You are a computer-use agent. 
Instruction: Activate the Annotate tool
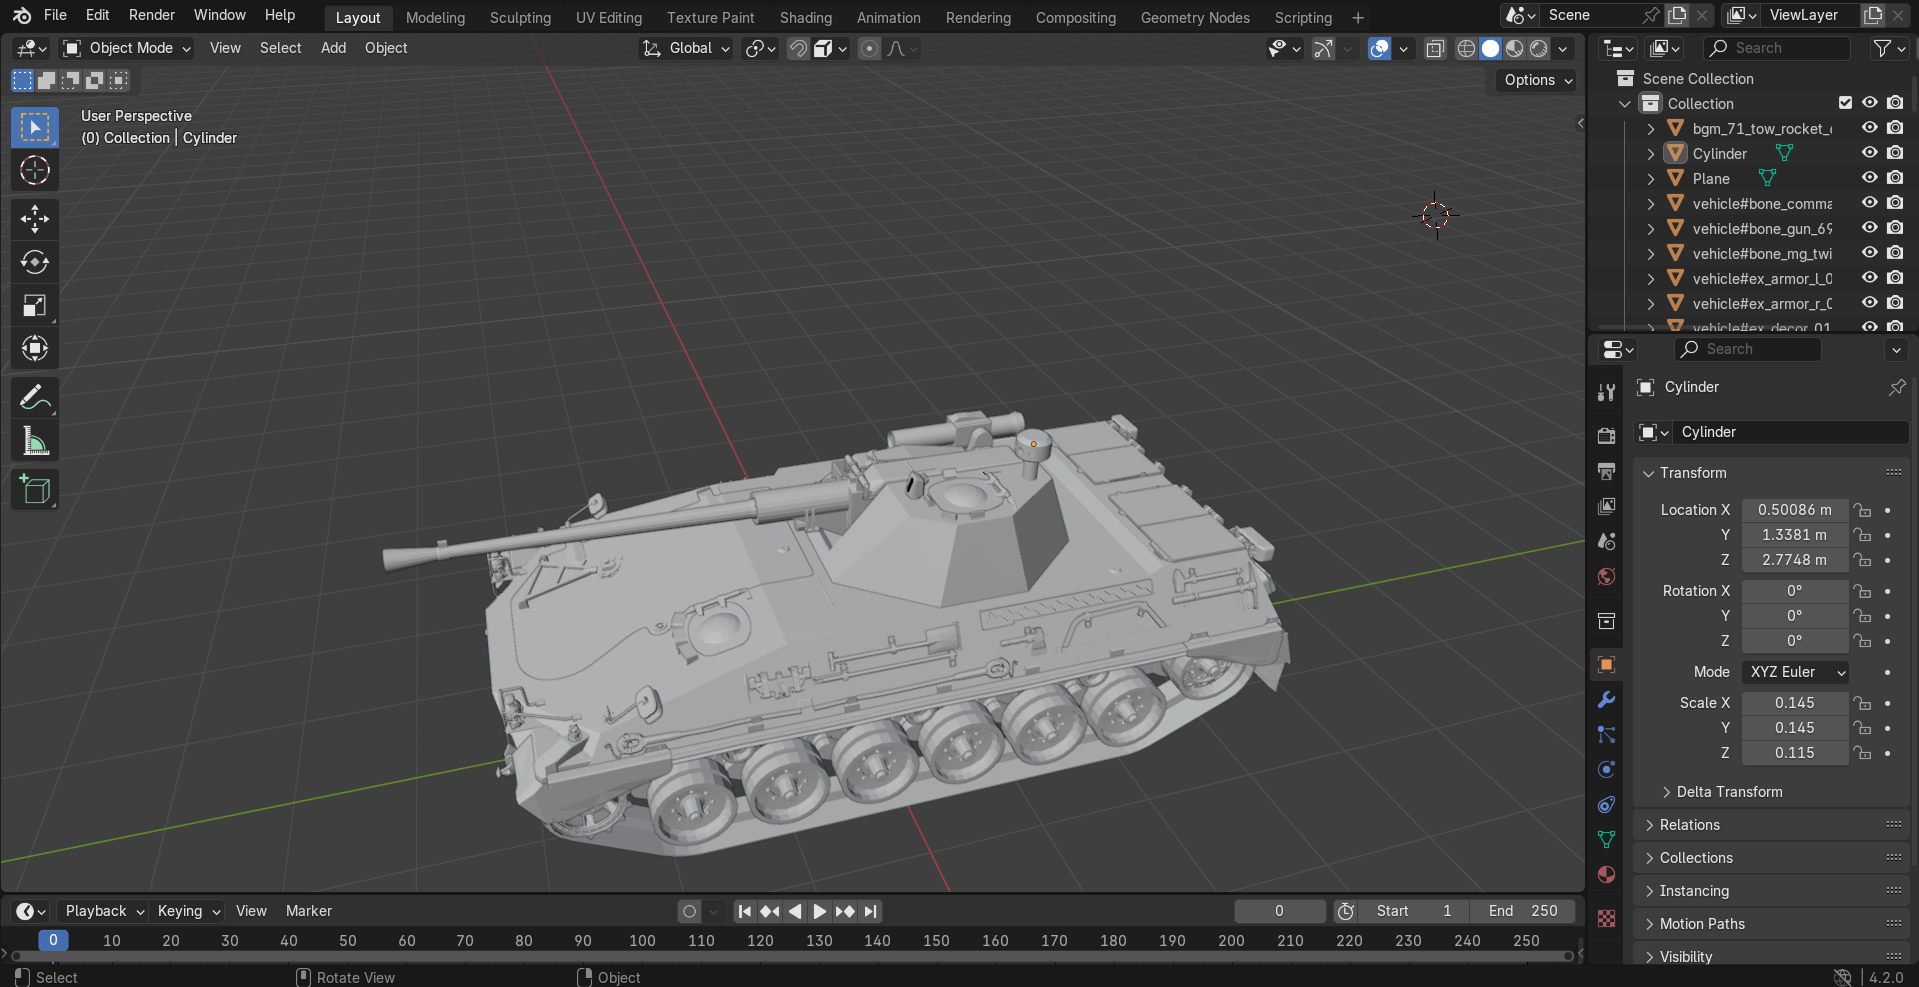tap(35, 398)
